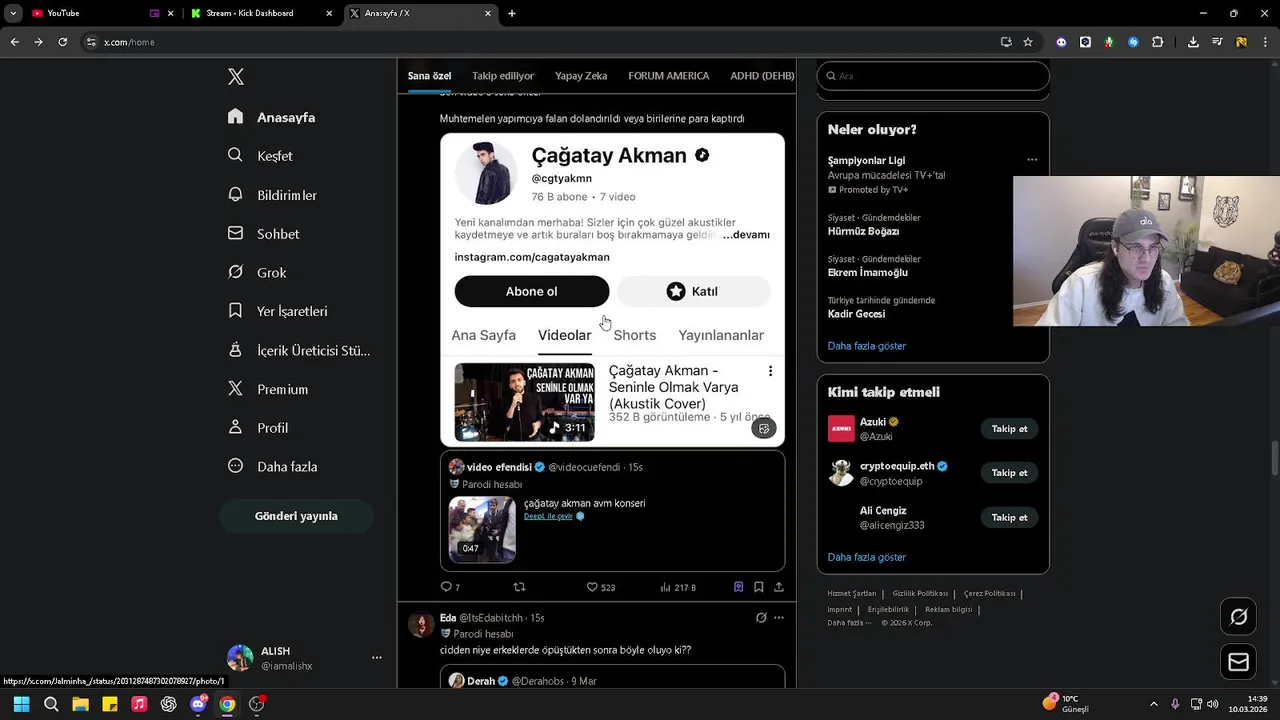Click DeepL ile çevir link

[x=548, y=516]
